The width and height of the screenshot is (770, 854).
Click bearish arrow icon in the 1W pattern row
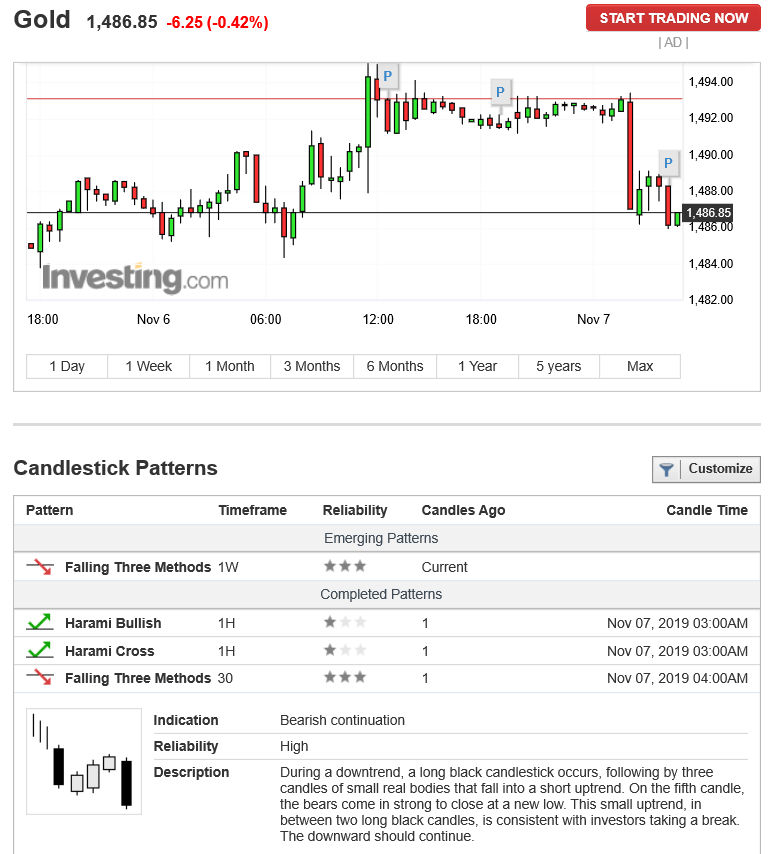(x=39, y=567)
